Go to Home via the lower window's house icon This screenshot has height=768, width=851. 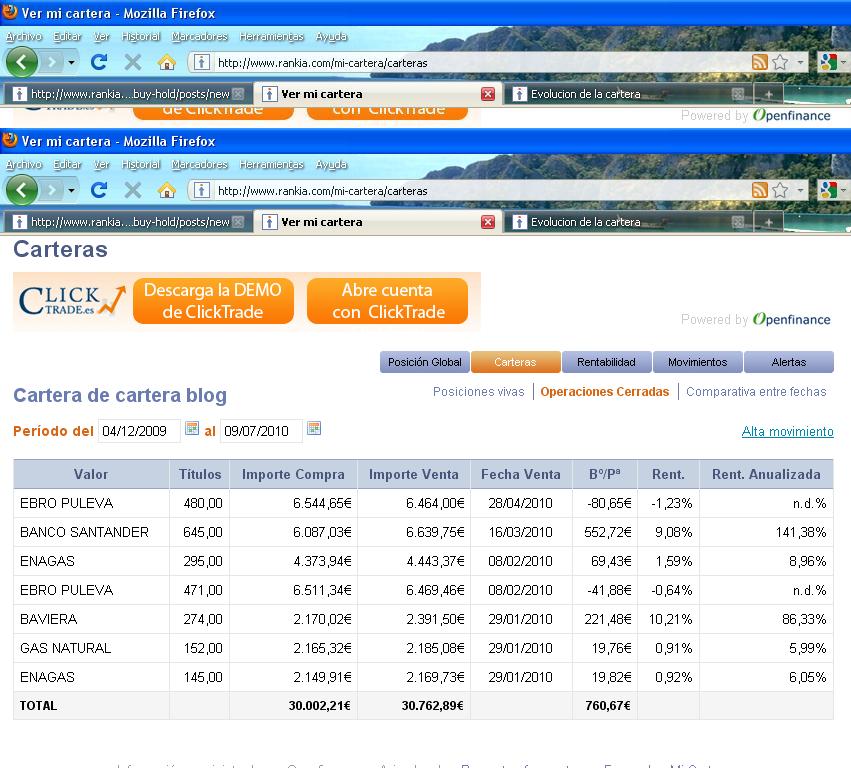pos(167,190)
